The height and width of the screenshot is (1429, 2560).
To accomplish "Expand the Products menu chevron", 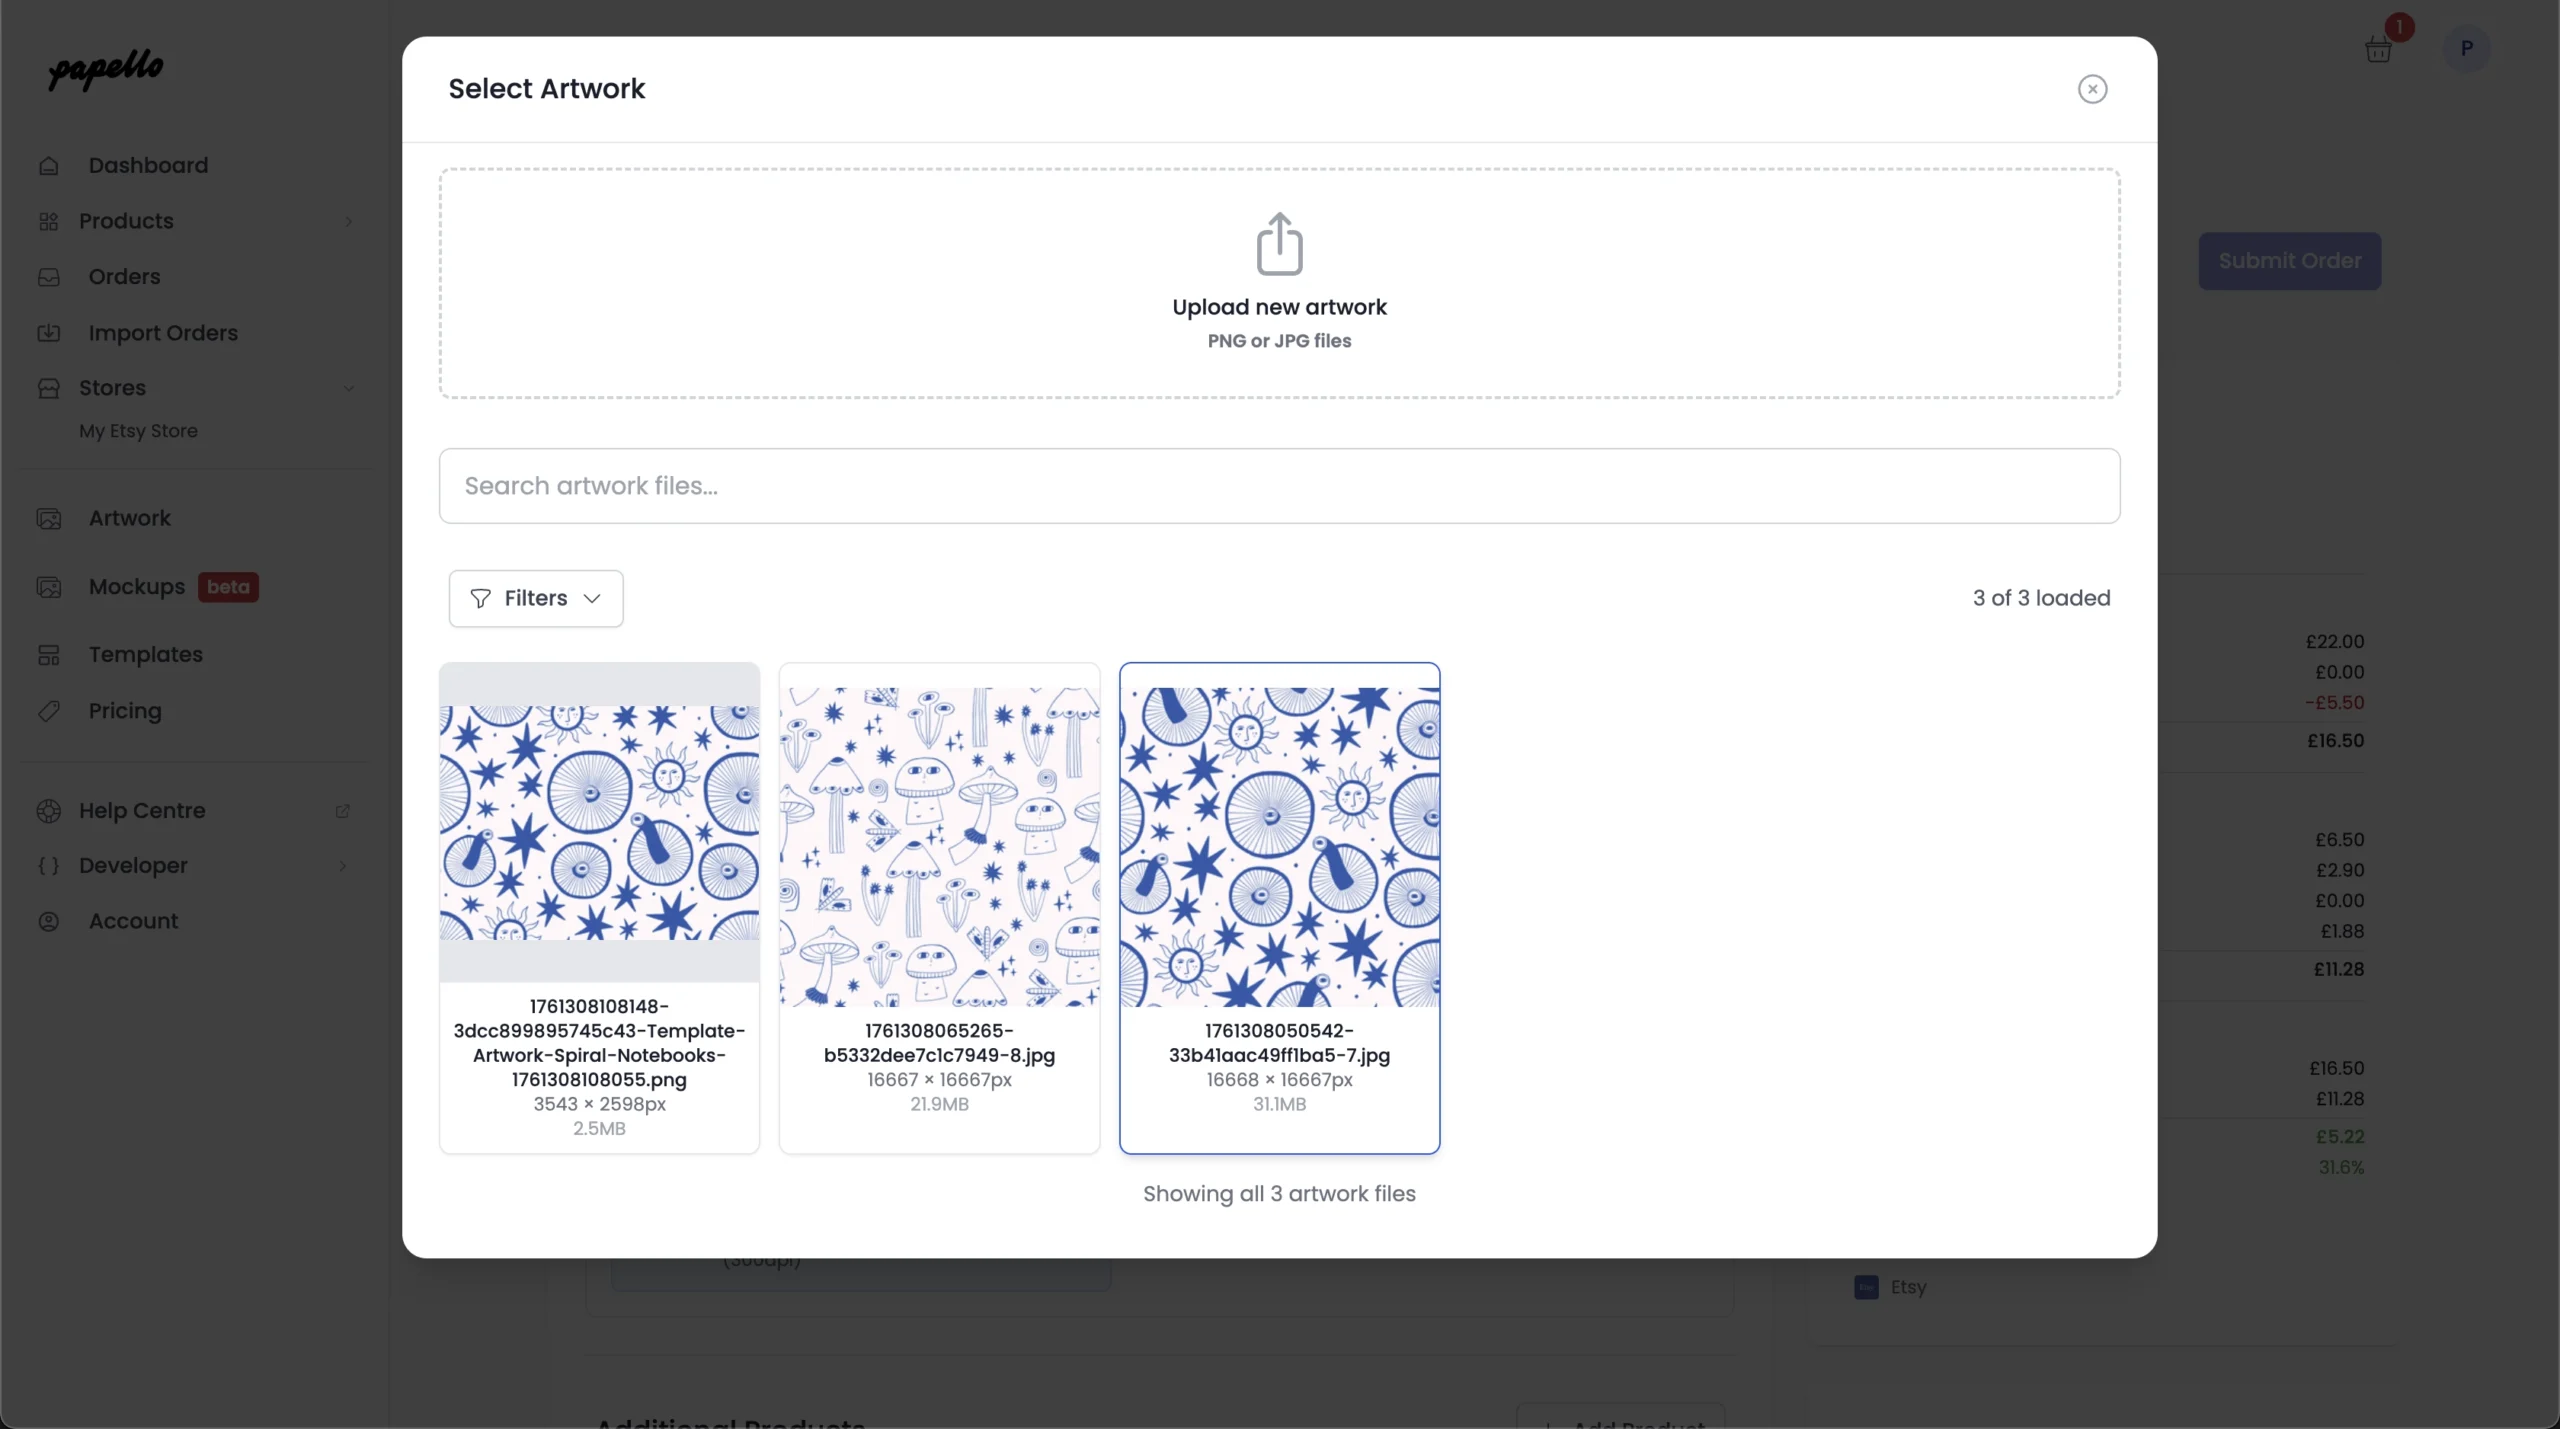I will coord(349,221).
